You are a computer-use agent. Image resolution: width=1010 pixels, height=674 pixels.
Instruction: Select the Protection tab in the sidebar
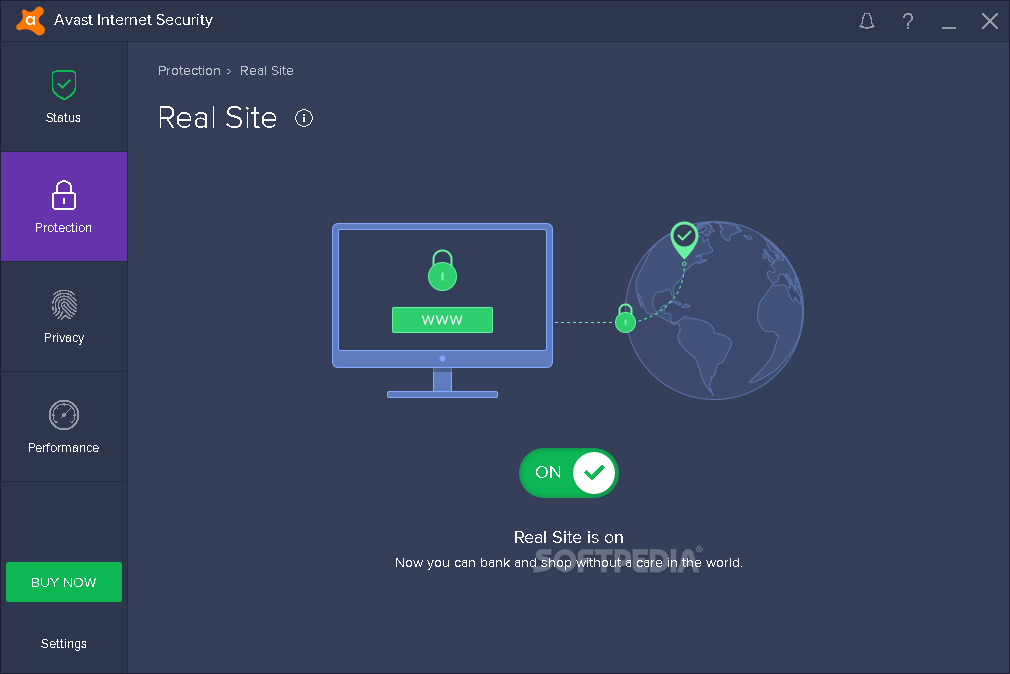click(x=64, y=207)
